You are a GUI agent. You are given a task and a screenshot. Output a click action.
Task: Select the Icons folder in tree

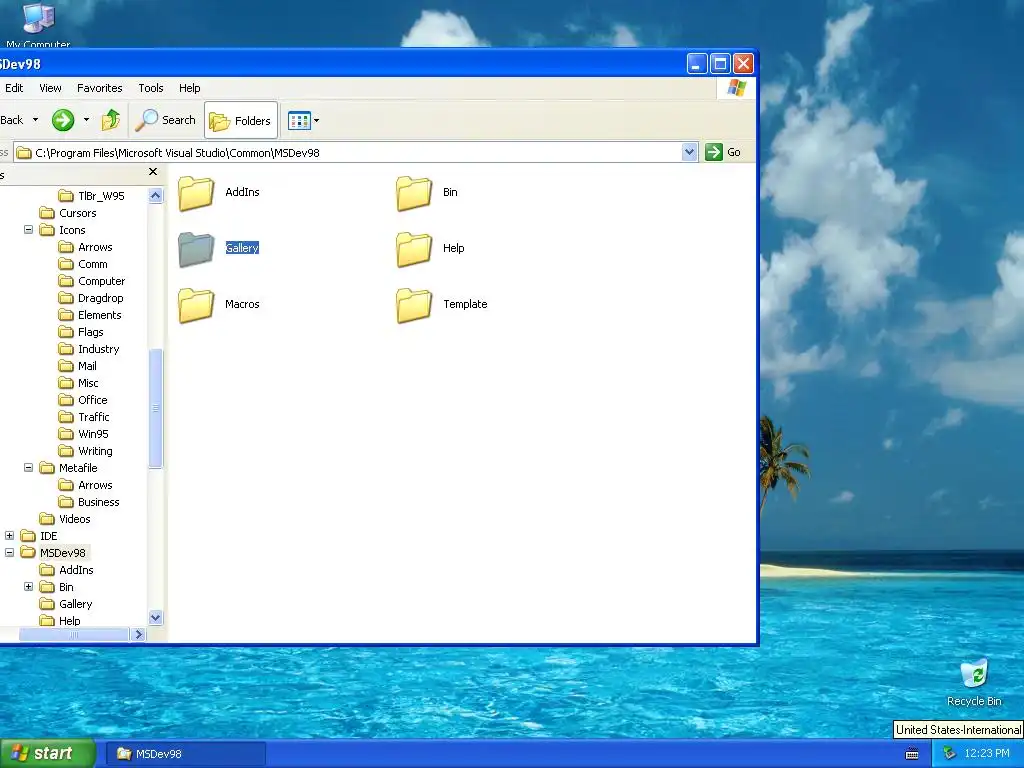click(63, 230)
